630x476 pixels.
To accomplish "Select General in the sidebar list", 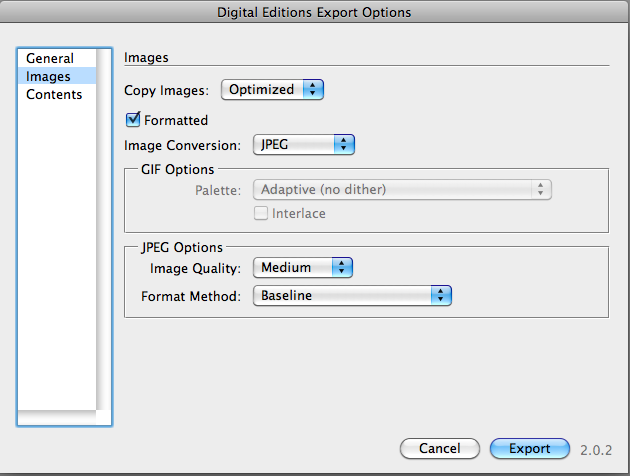I will [x=50, y=58].
